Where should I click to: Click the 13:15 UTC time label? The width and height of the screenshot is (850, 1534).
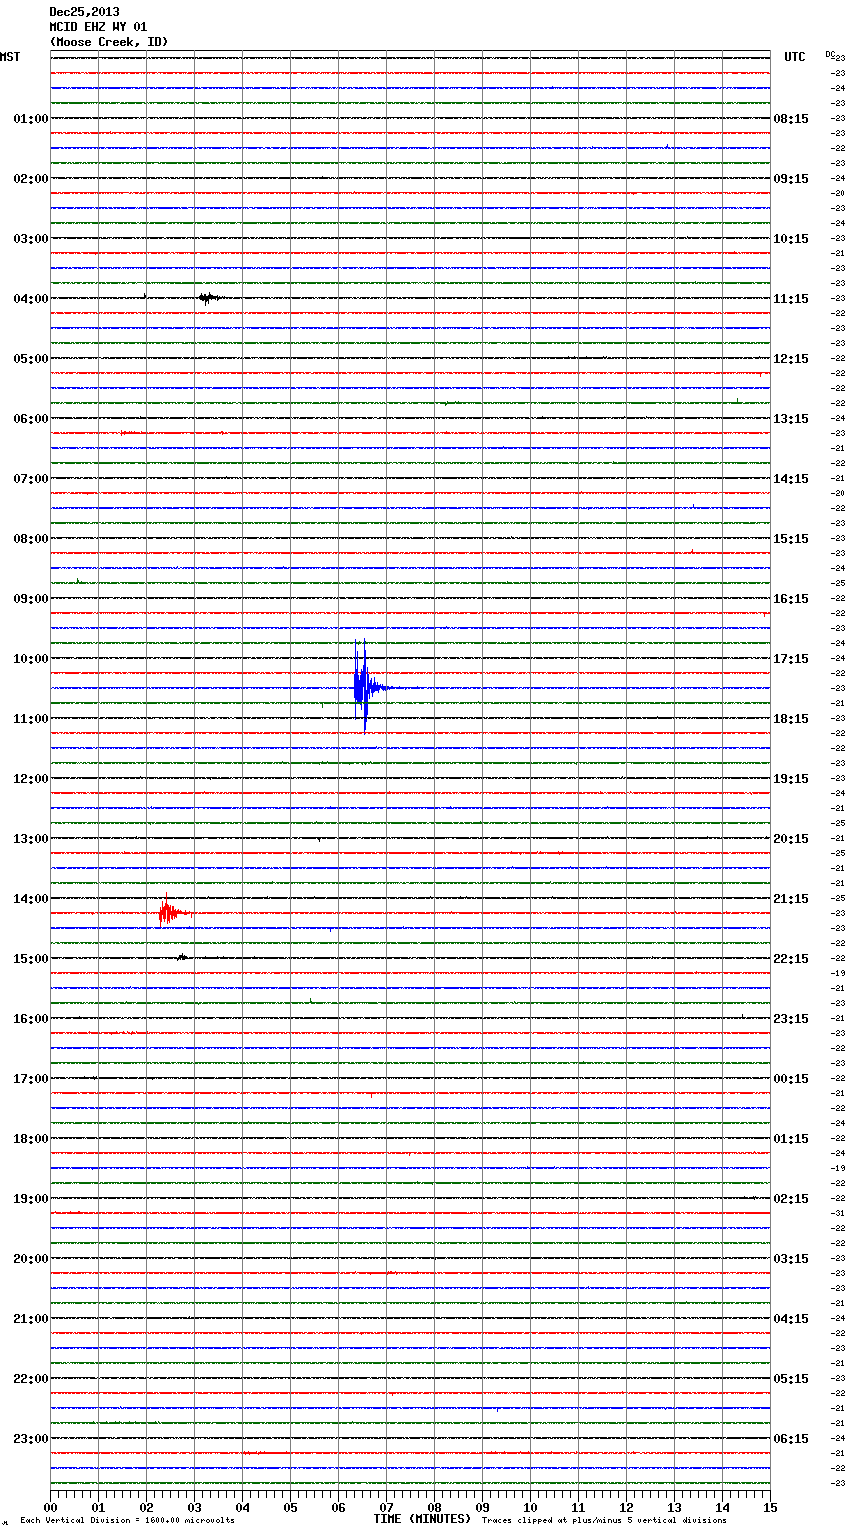coord(791,419)
